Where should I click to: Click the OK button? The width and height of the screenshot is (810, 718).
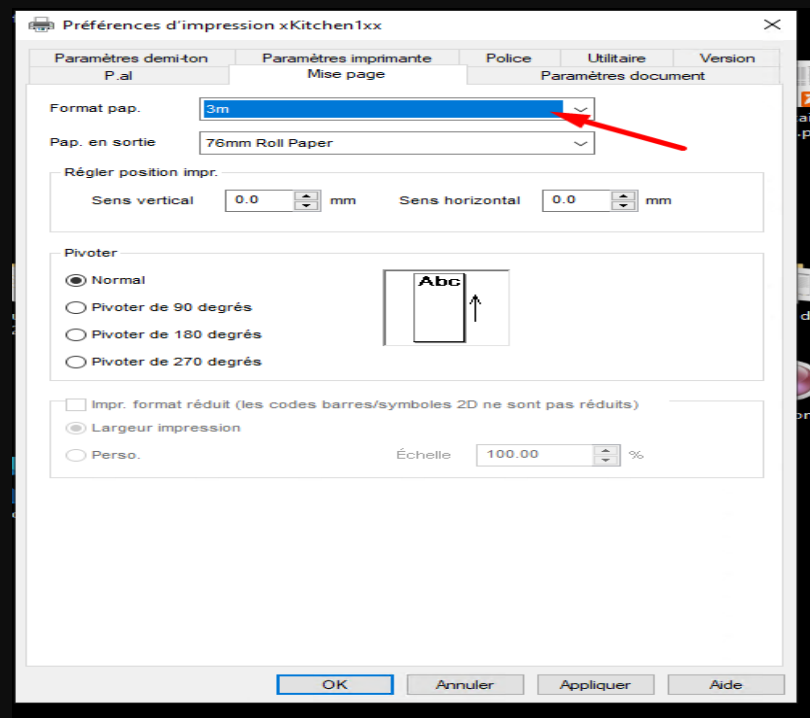(x=335, y=684)
